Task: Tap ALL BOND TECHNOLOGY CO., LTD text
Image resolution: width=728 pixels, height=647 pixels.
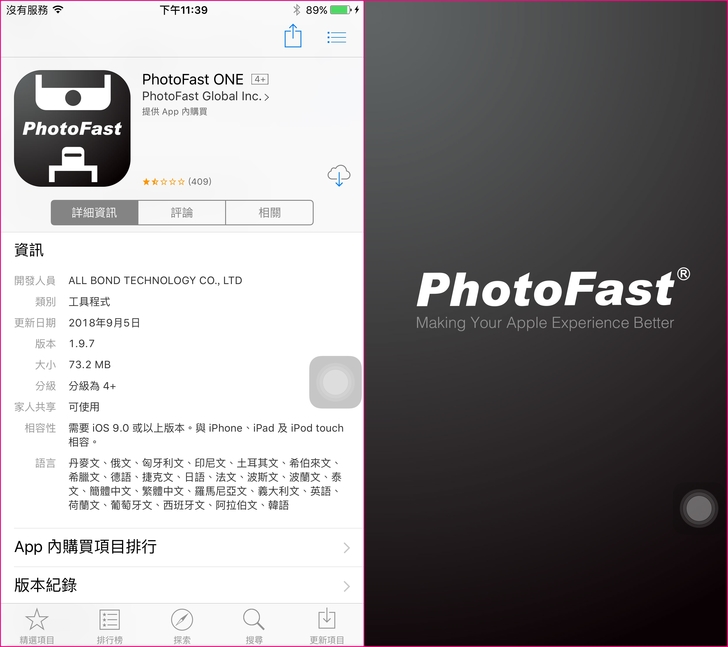Action: [x=156, y=280]
